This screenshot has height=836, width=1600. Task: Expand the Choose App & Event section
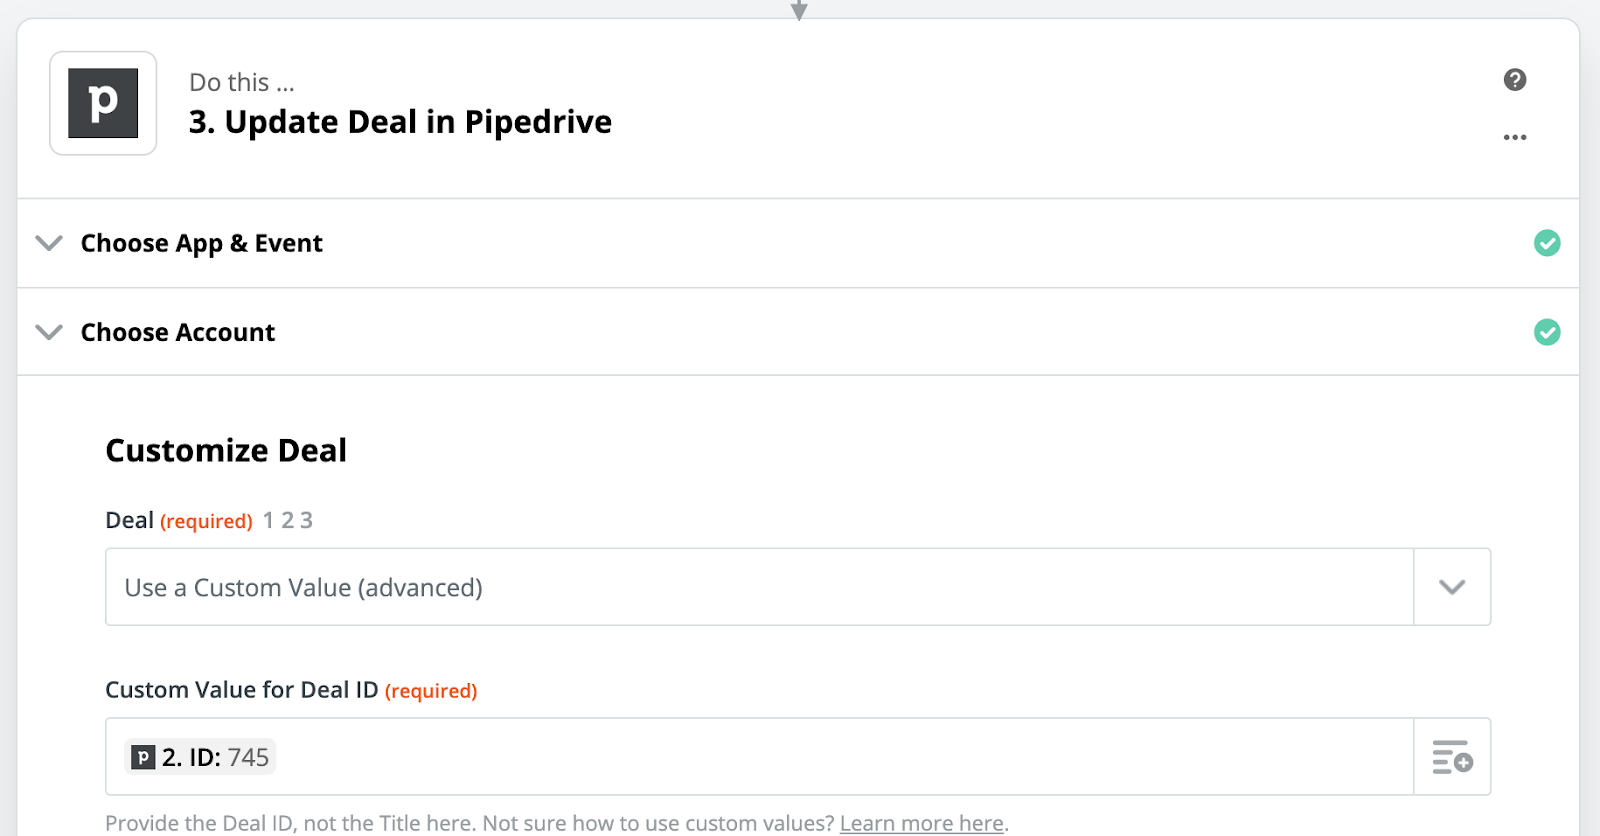pos(49,243)
